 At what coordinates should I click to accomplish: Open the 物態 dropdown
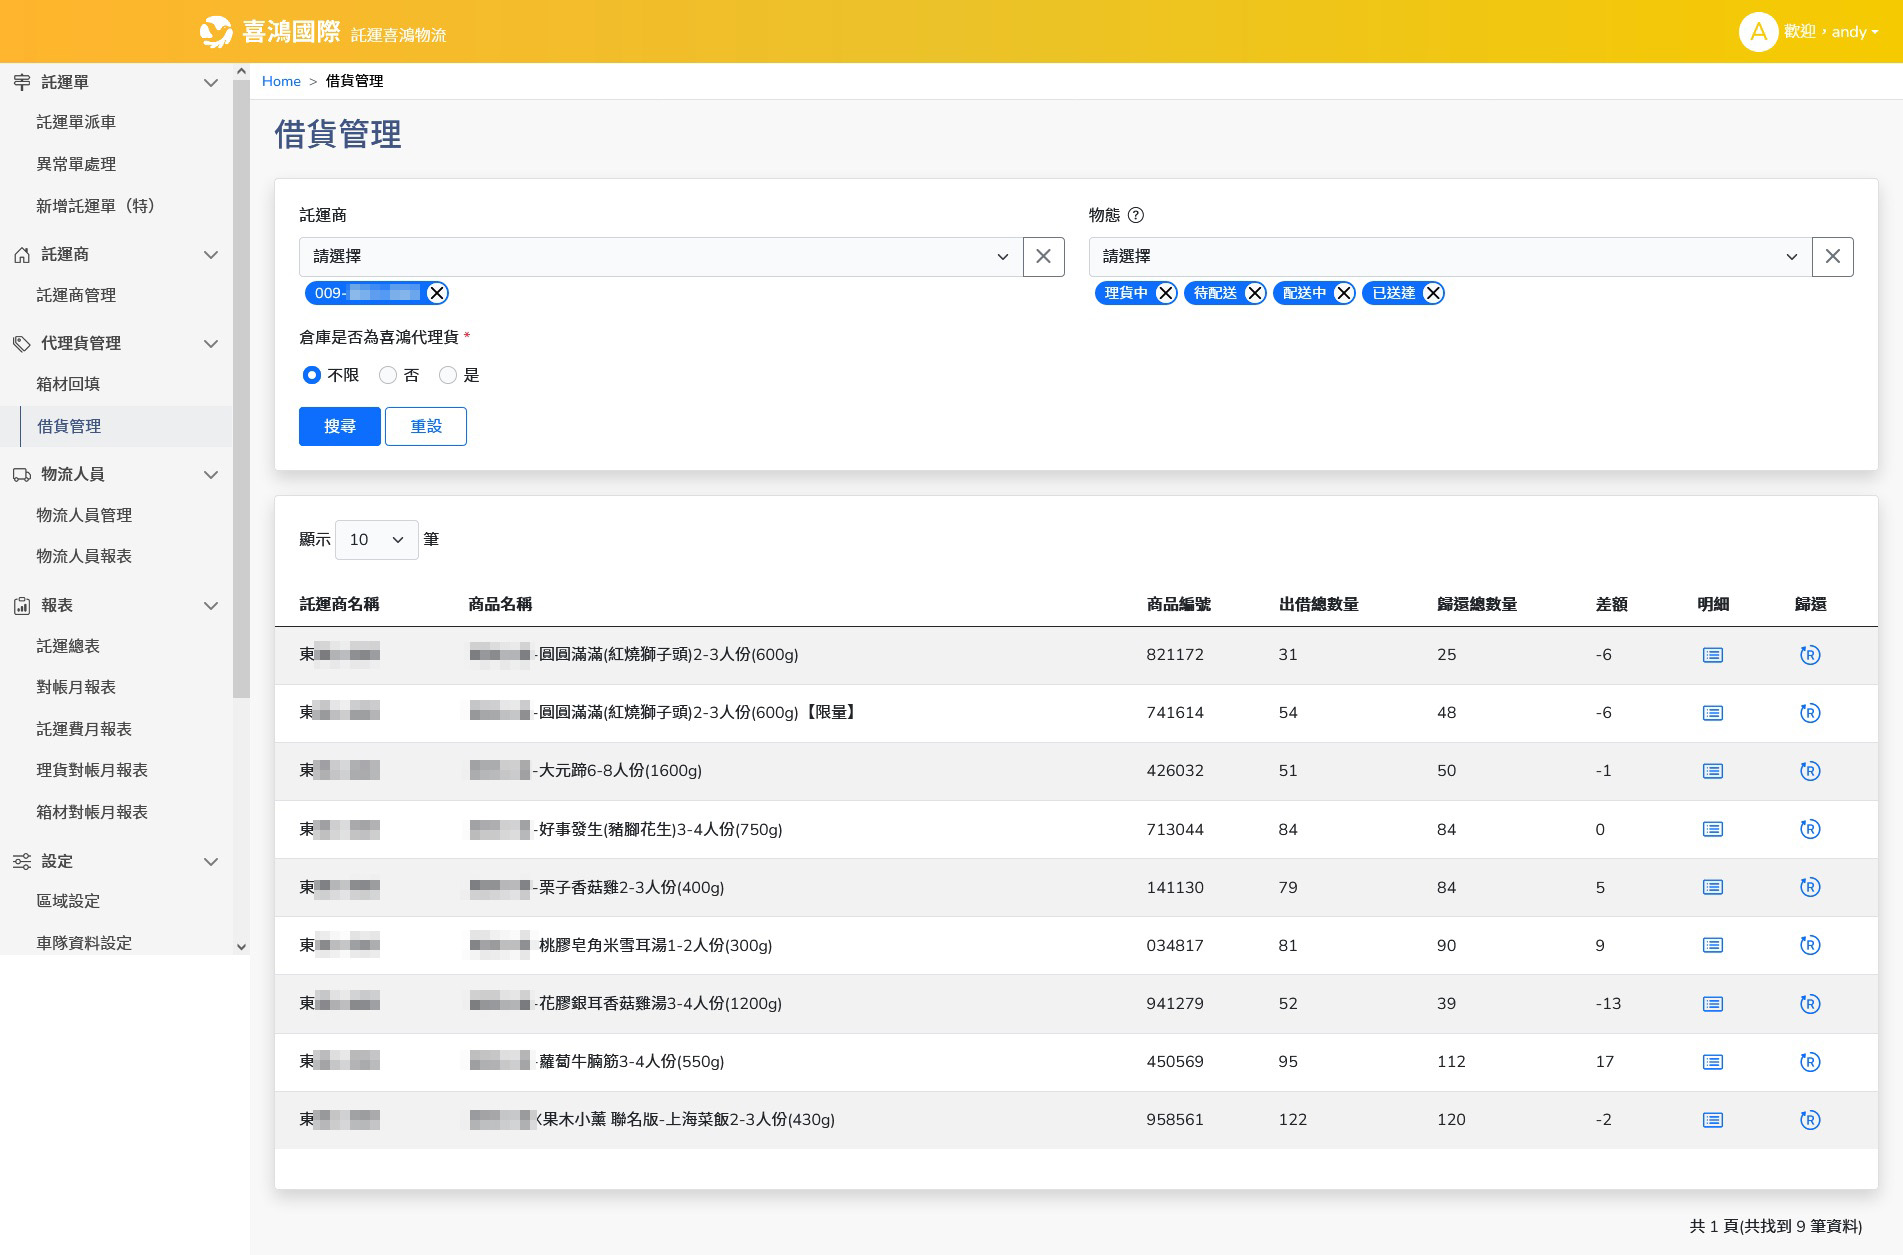pos(1449,257)
